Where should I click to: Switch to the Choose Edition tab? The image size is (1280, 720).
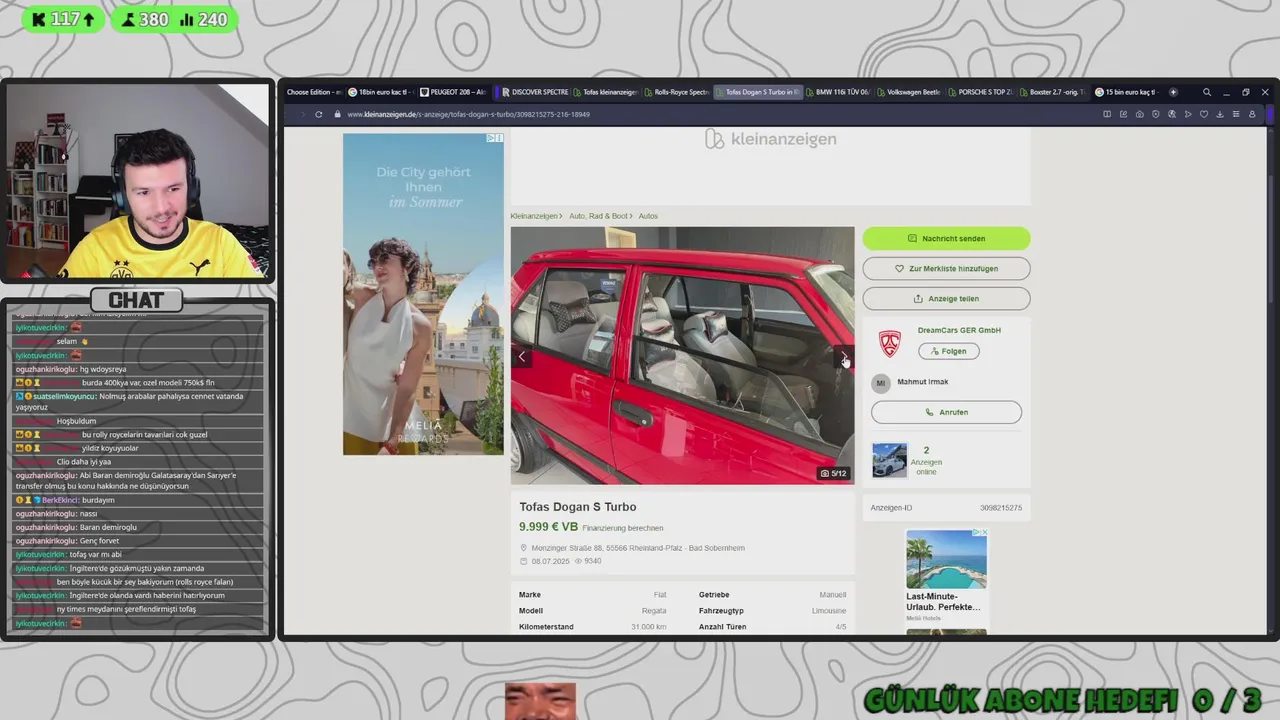(313, 92)
